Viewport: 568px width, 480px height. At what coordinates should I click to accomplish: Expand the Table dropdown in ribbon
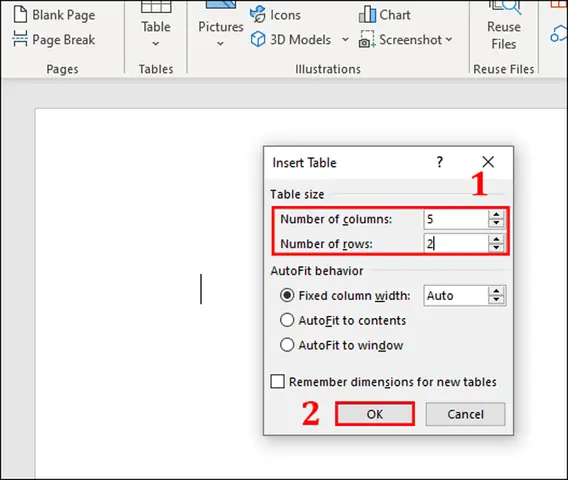156,43
